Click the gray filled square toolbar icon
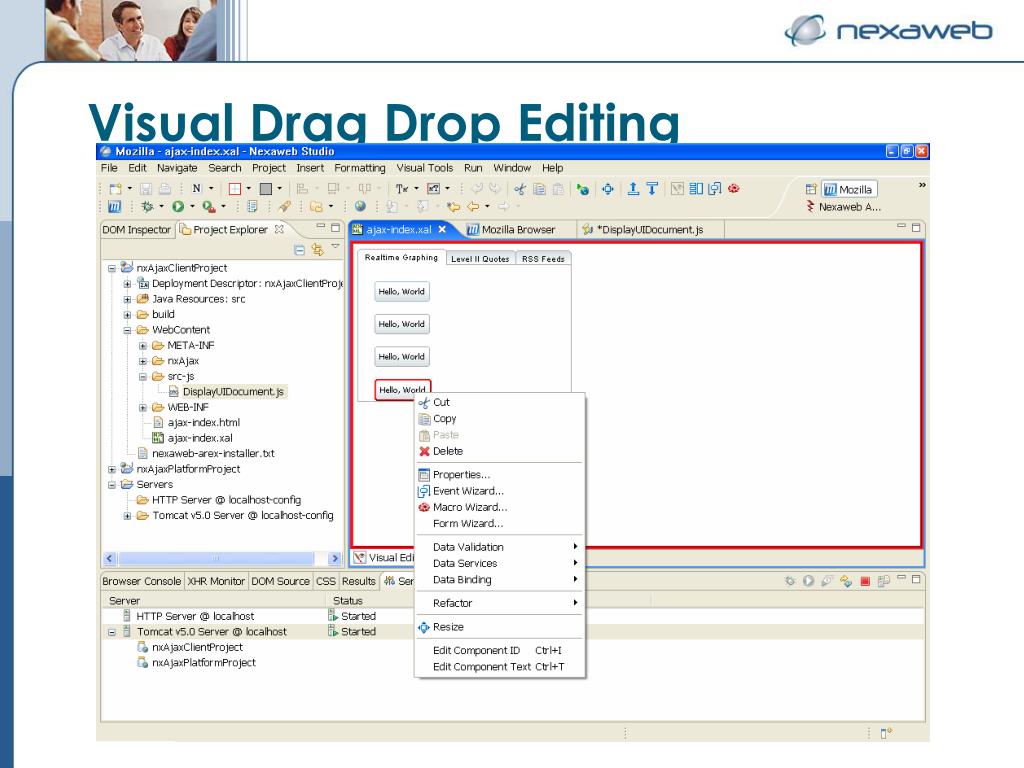This screenshot has height=768, width=1024. click(266, 189)
